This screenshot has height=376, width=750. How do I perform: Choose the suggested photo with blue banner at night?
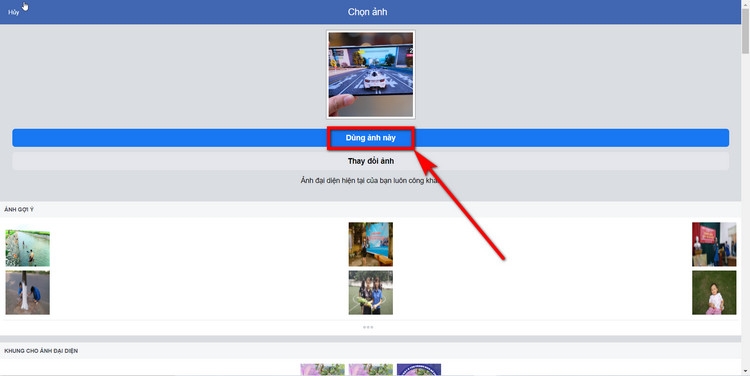click(x=371, y=244)
